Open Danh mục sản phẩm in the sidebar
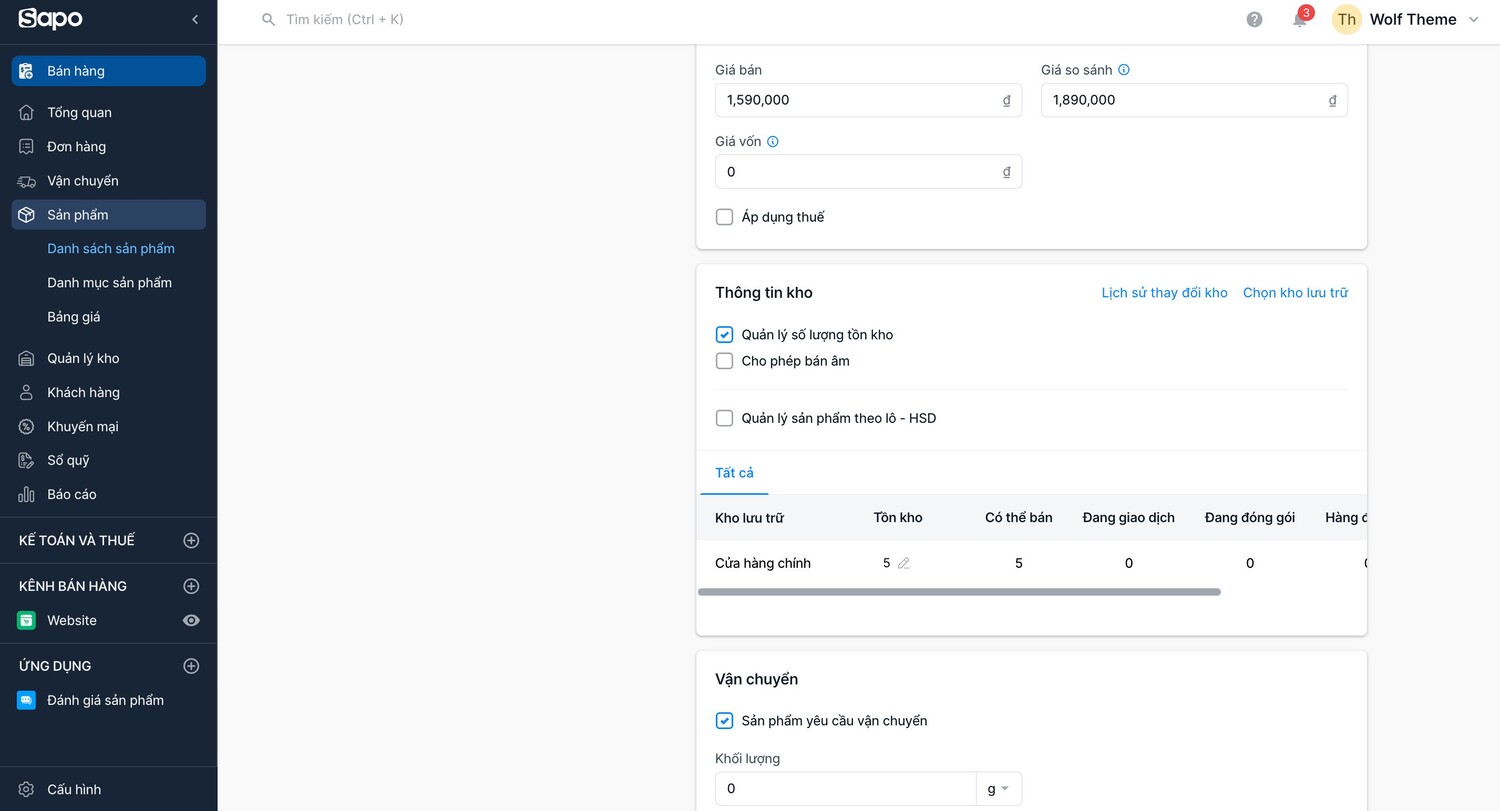The image size is (1500, 811). click(x=109, y=283)
